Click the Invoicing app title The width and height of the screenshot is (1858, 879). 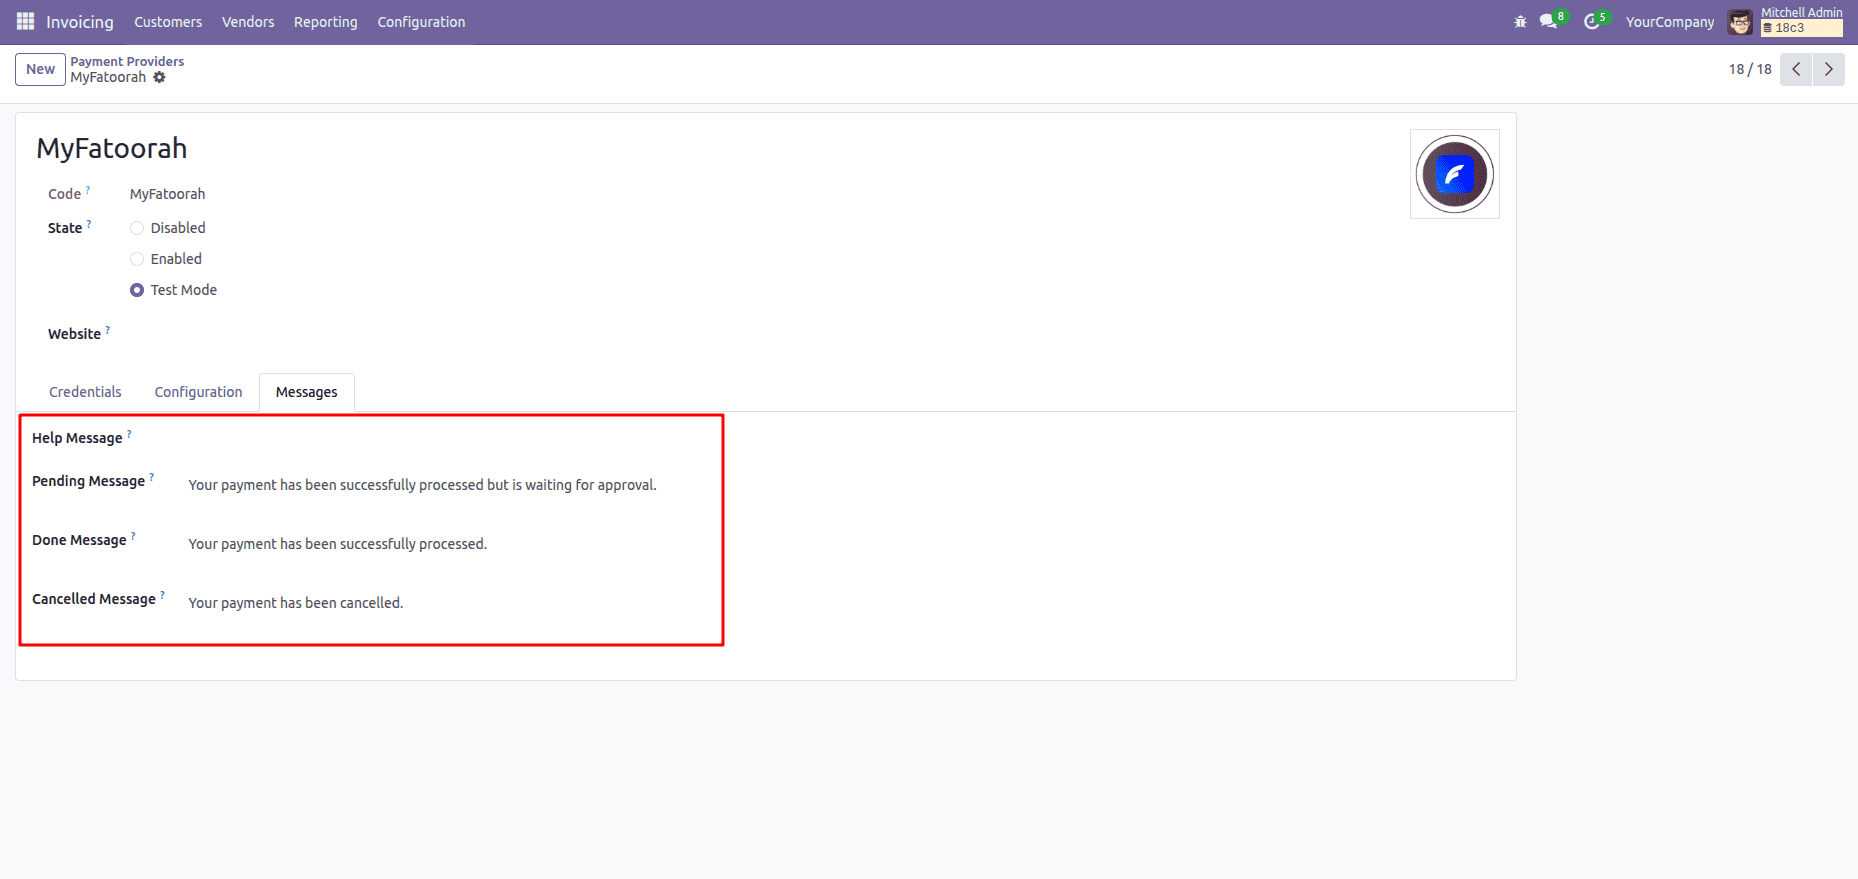click(x=80, y=22)
